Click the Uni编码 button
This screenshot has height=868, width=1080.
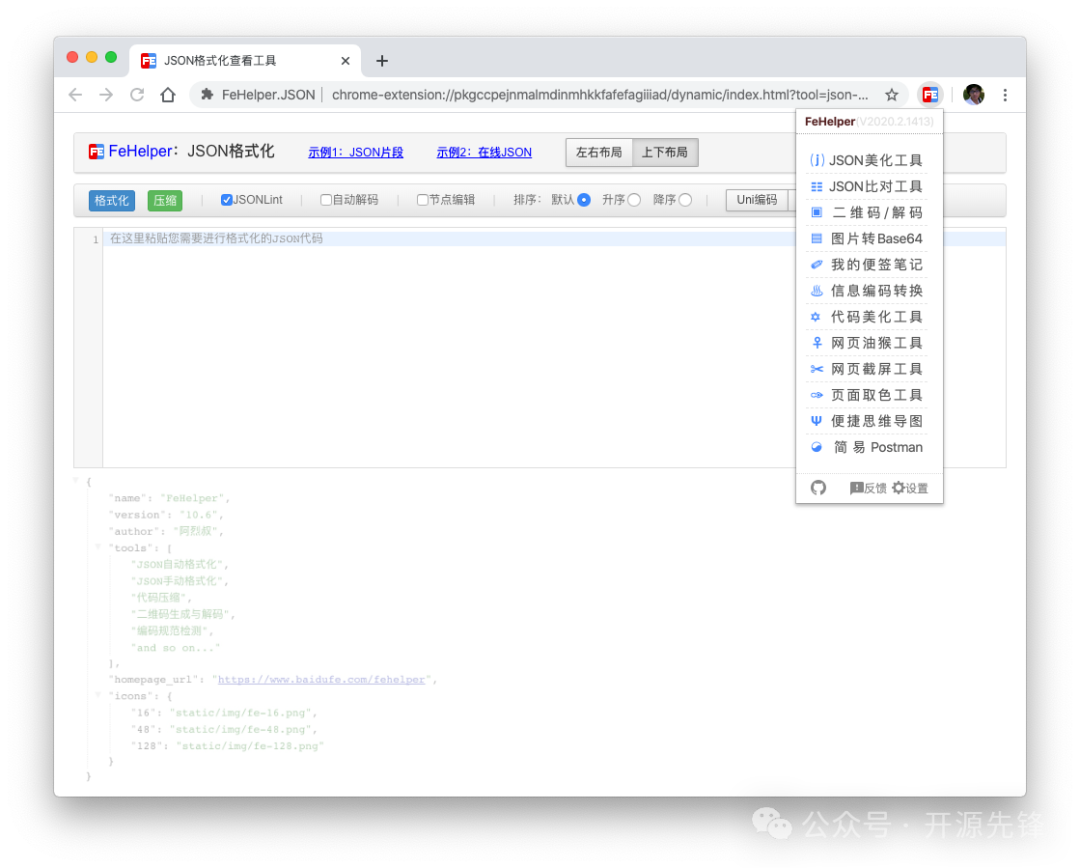(x=756, y=200)
